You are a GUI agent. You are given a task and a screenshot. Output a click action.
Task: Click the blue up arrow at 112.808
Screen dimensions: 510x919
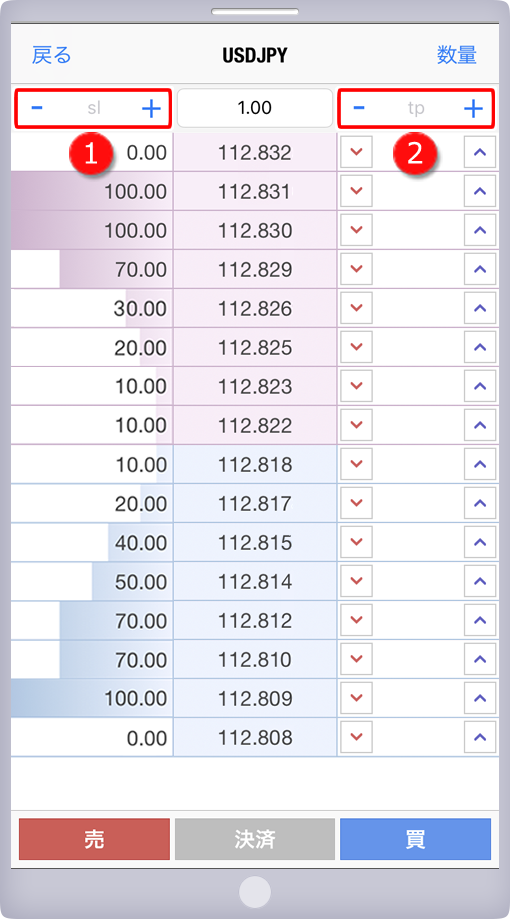480,737
